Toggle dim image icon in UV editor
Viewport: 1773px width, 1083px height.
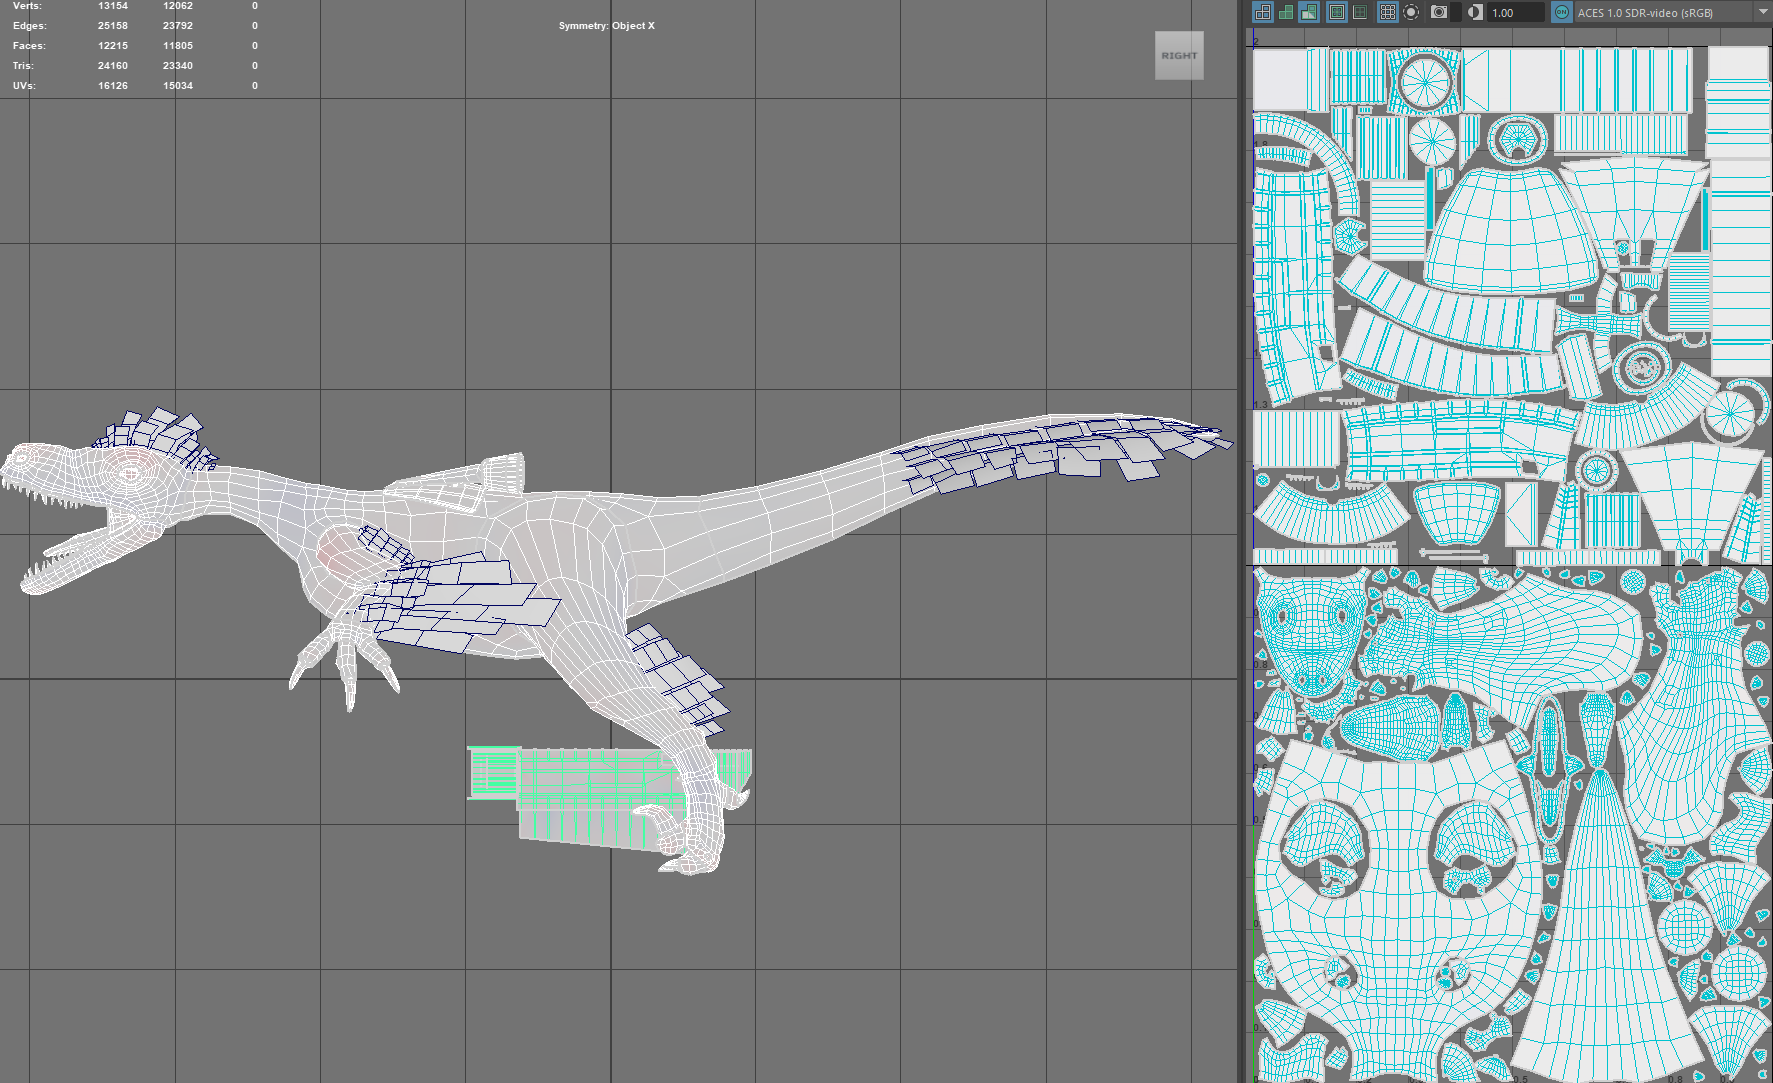[x=1360, y=12]
